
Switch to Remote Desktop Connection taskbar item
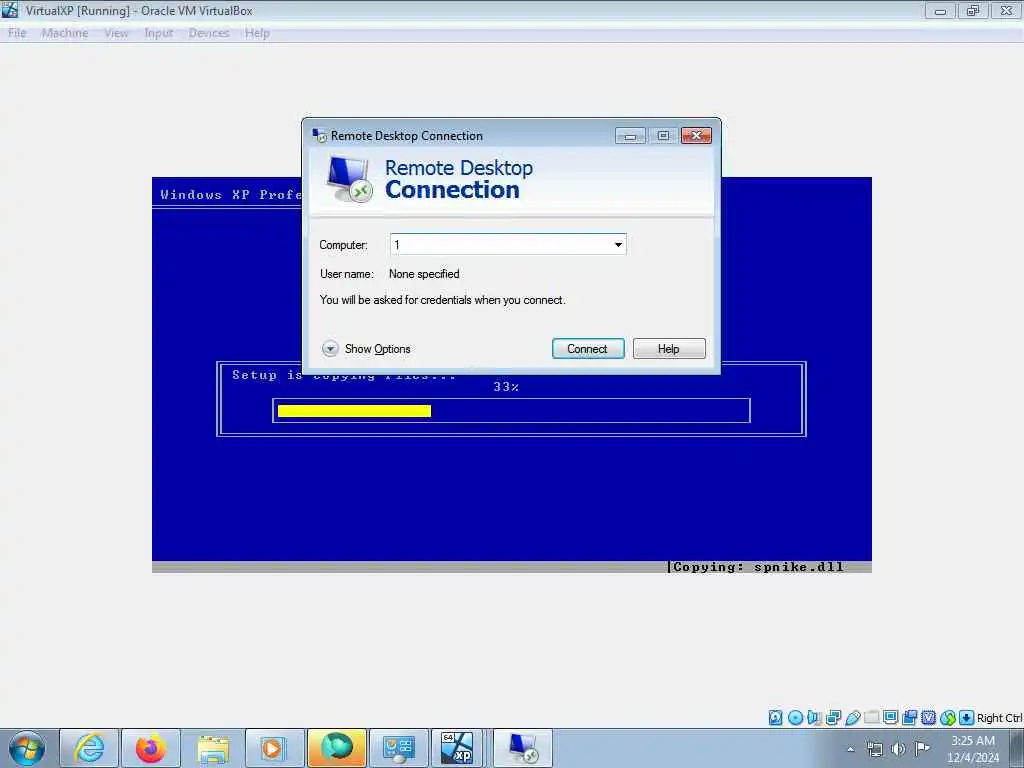point(522,748)
